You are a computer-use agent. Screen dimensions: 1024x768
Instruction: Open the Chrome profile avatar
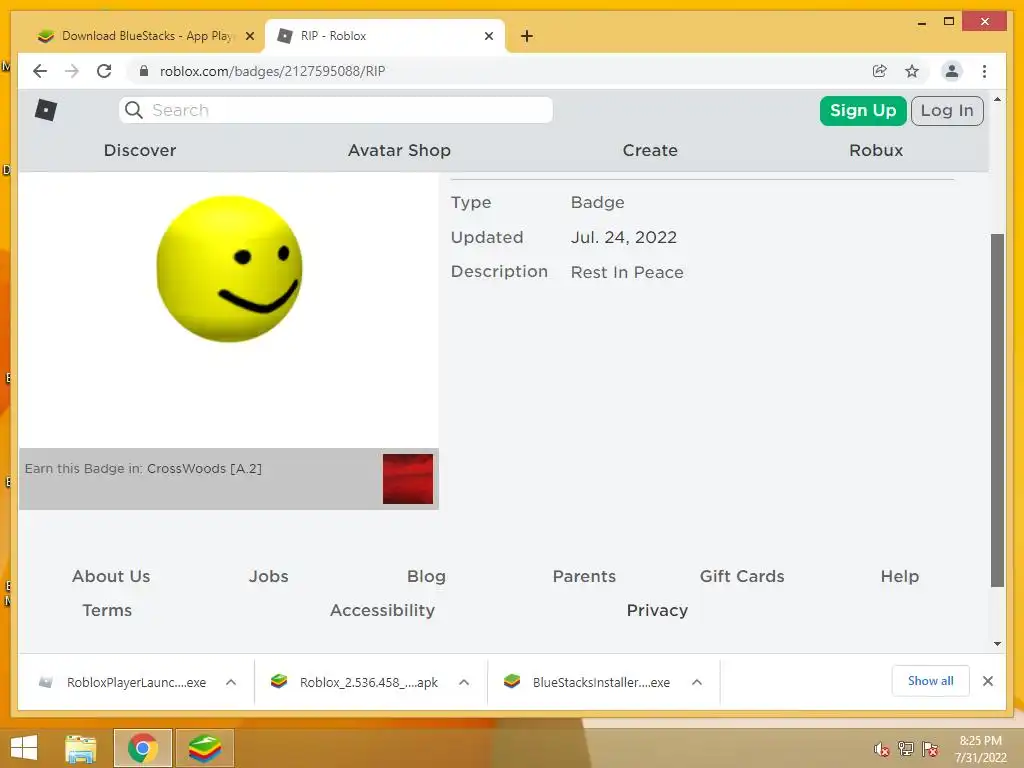point(952,71)
